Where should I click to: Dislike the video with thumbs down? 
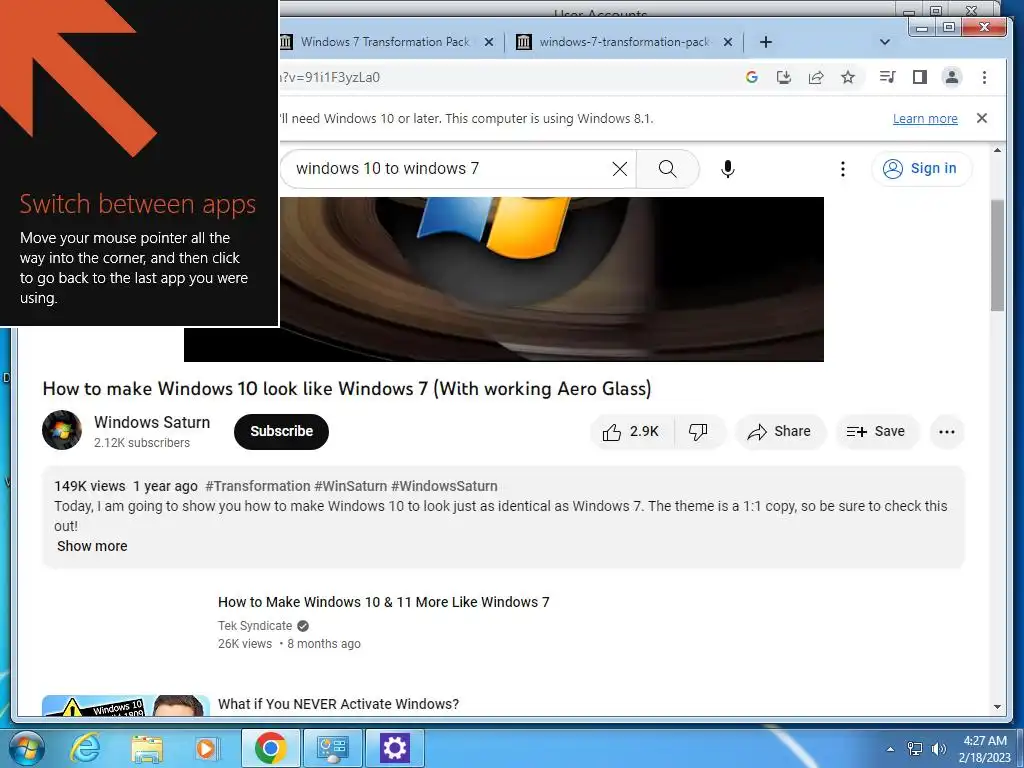tap(698, 432)
